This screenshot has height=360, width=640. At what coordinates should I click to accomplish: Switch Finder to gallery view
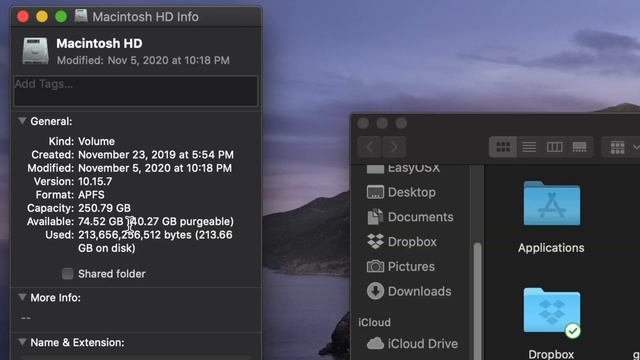[580, 147]
